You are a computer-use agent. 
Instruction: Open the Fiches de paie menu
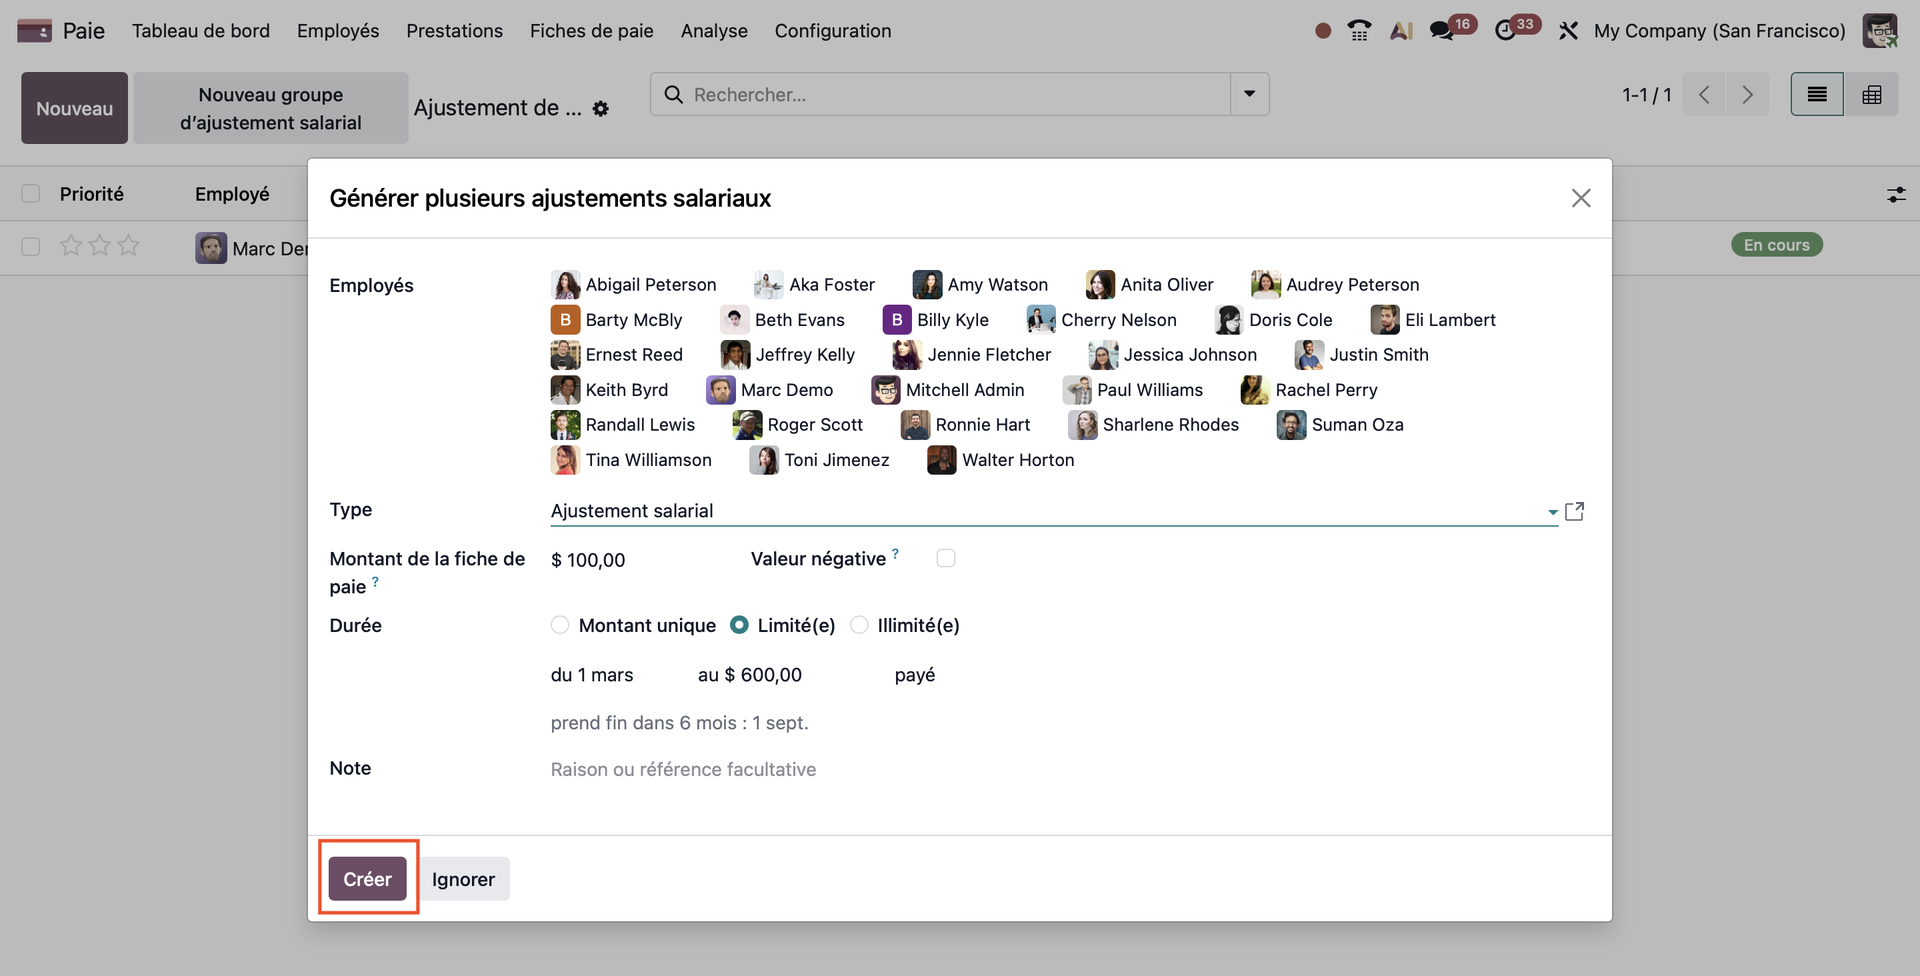point(591,31)
